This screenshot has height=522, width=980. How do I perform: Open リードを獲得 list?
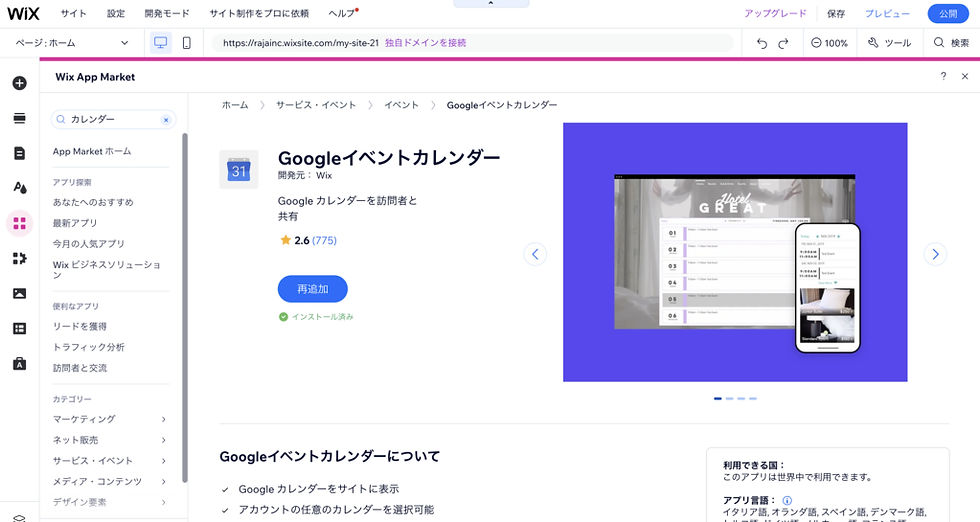(x=80, y=326)
